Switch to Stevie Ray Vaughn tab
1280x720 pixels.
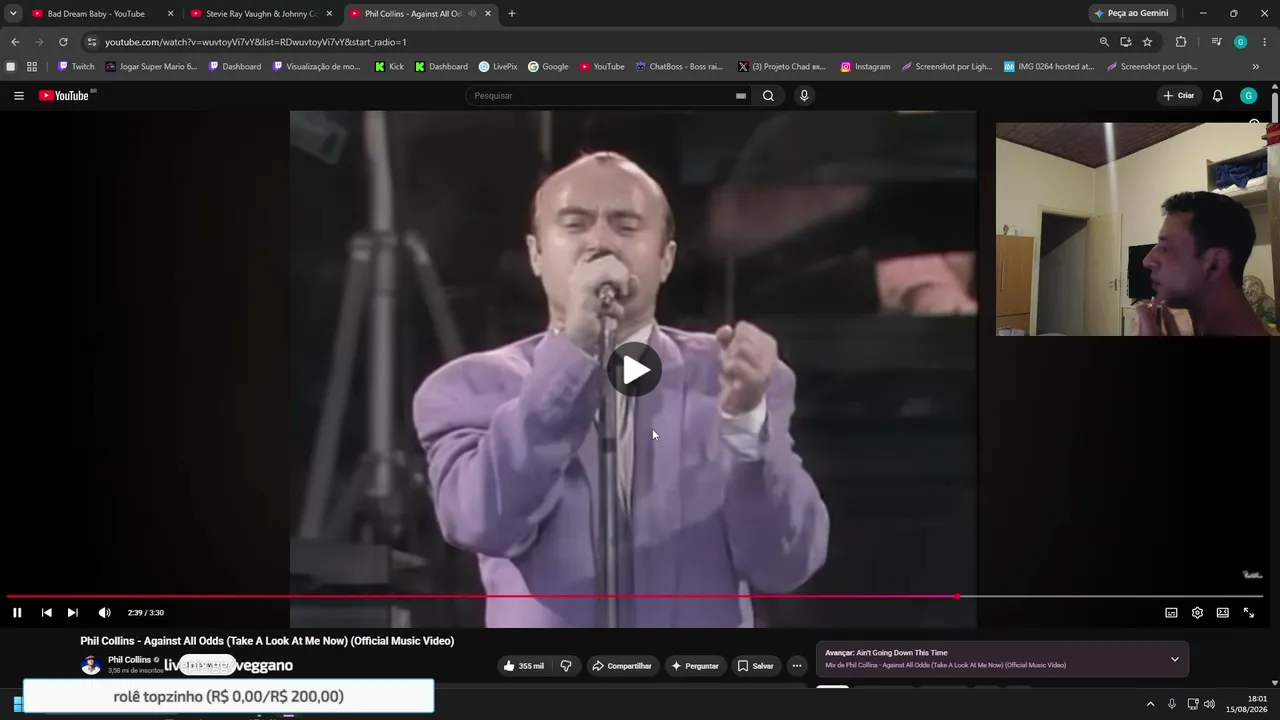[262, 14]
